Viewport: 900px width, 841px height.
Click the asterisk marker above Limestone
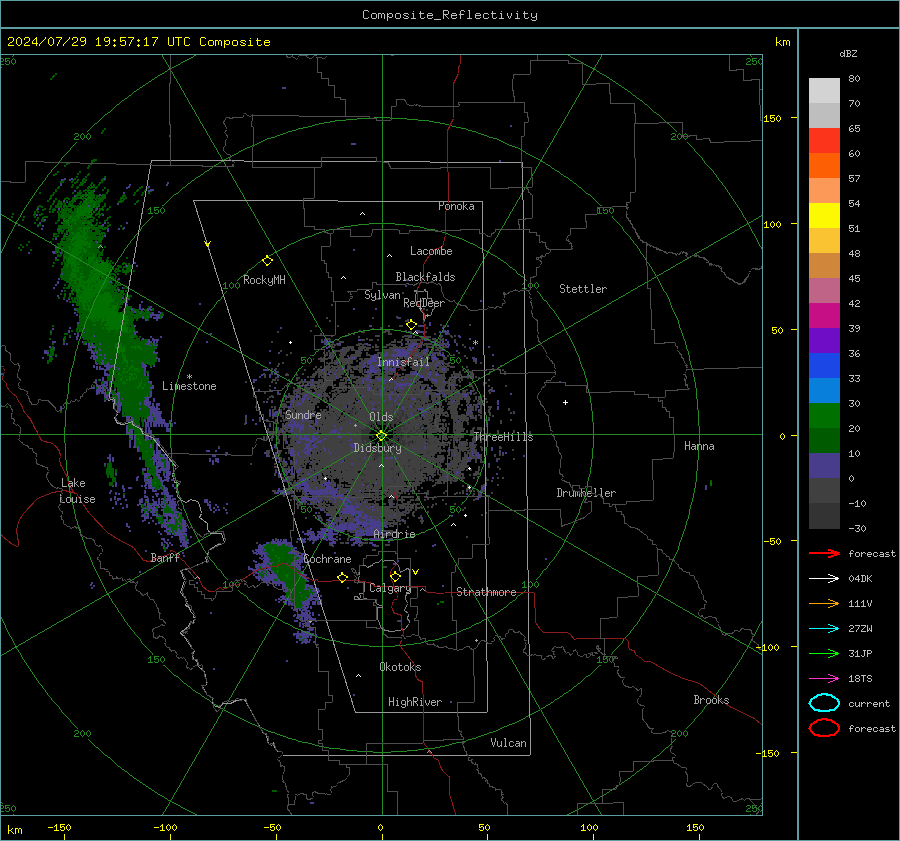pyautogui.click(x=189, y=377)
